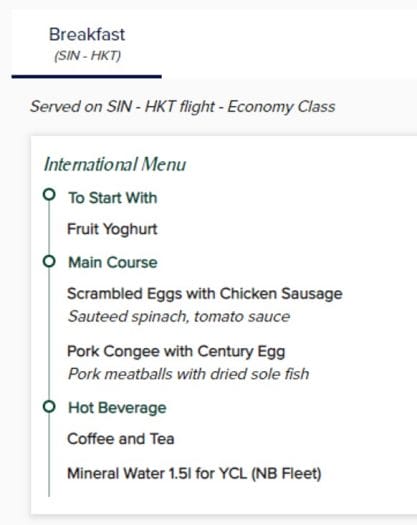
Task: Open the To Start With section heading
Action: (113, 198)
